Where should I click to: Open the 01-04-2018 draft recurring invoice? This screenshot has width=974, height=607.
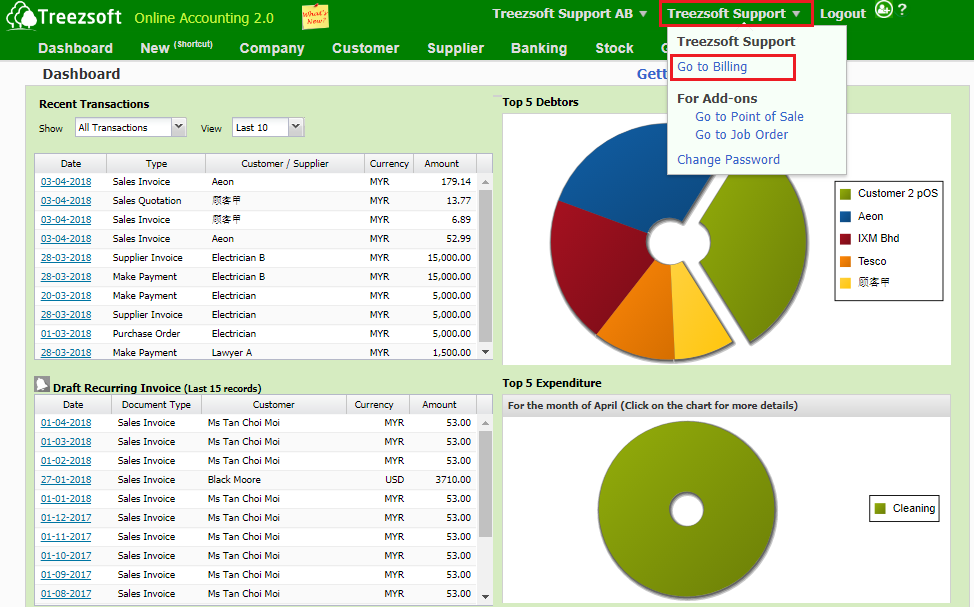[66, 422]
